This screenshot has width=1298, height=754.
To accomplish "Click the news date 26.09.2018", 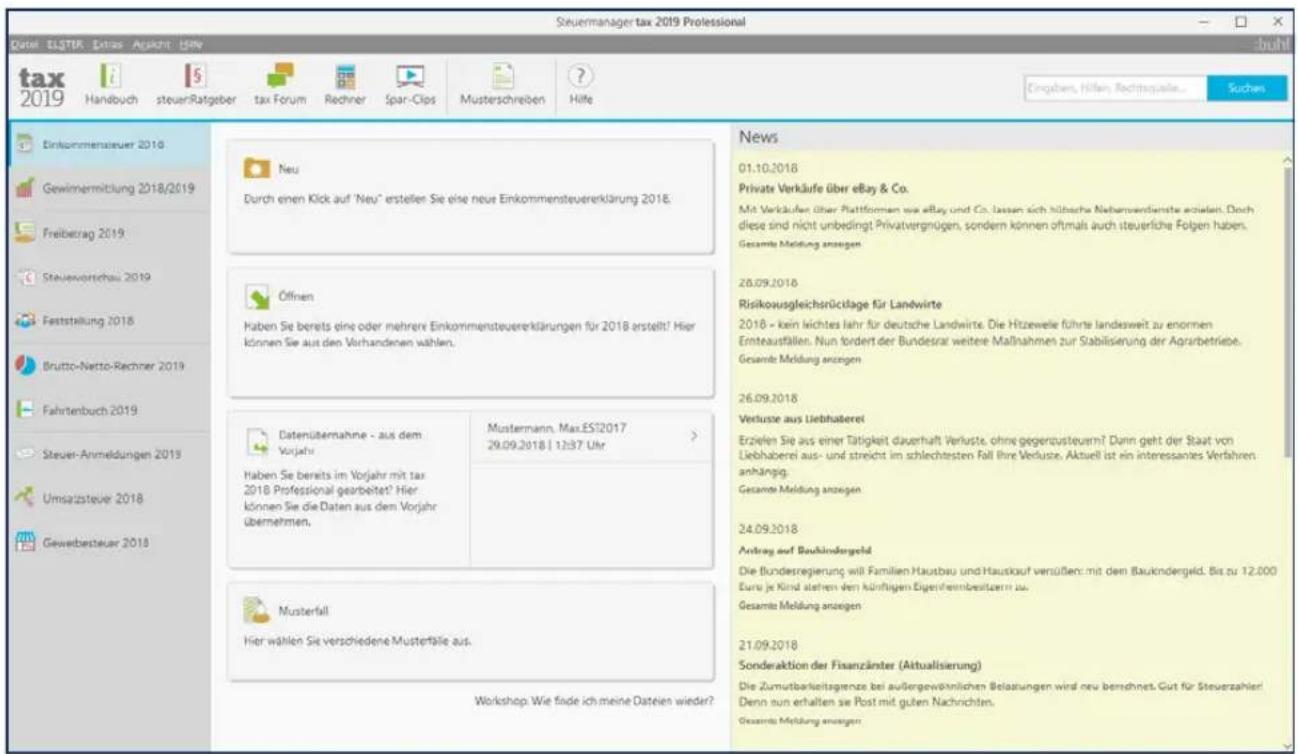I will click(767, 397).
